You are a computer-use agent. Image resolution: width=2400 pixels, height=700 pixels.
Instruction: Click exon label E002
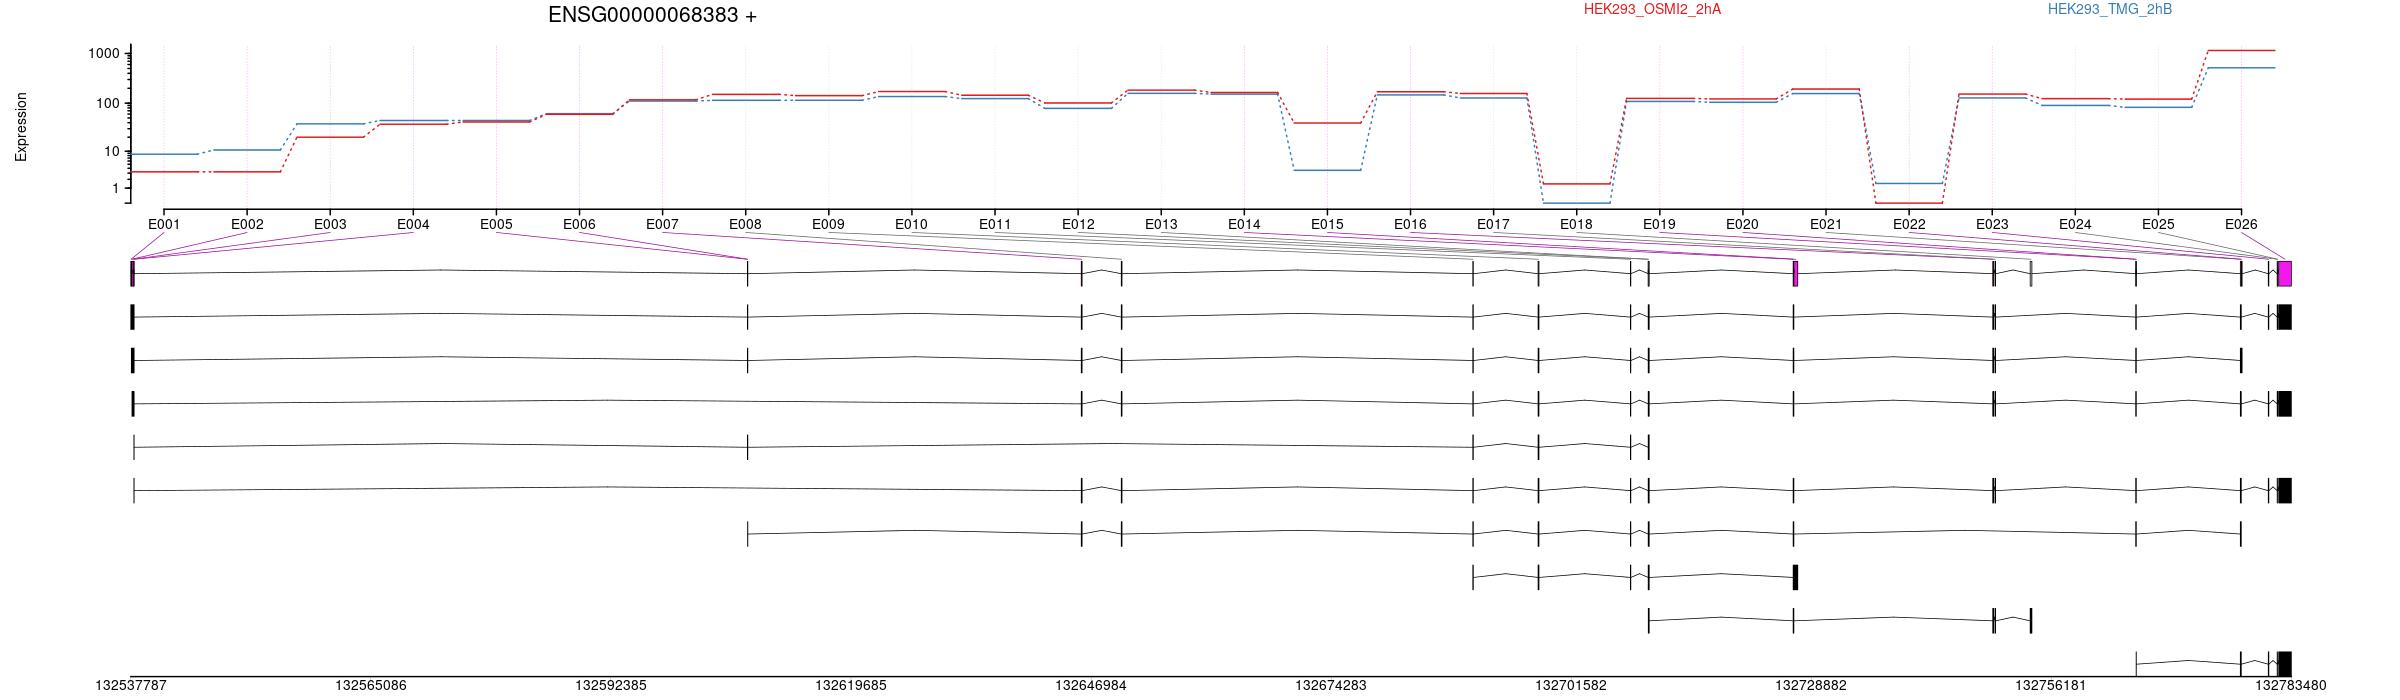247,224
